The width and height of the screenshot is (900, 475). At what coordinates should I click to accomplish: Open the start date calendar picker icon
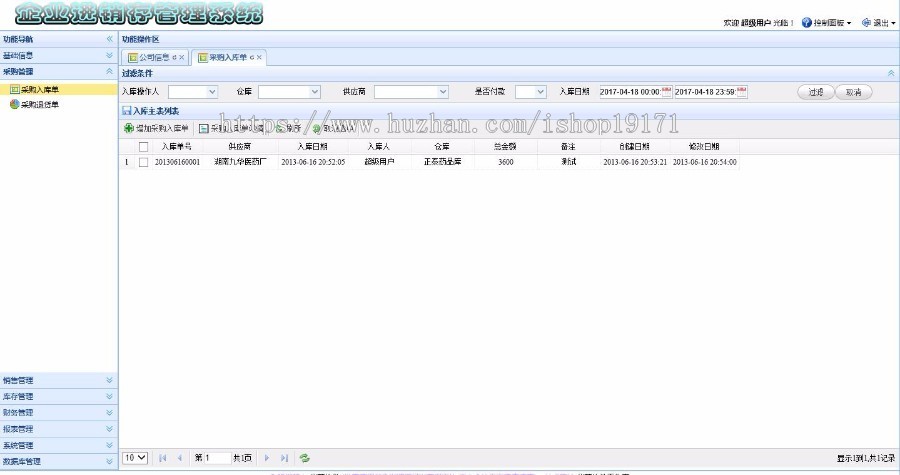(666, 92)
